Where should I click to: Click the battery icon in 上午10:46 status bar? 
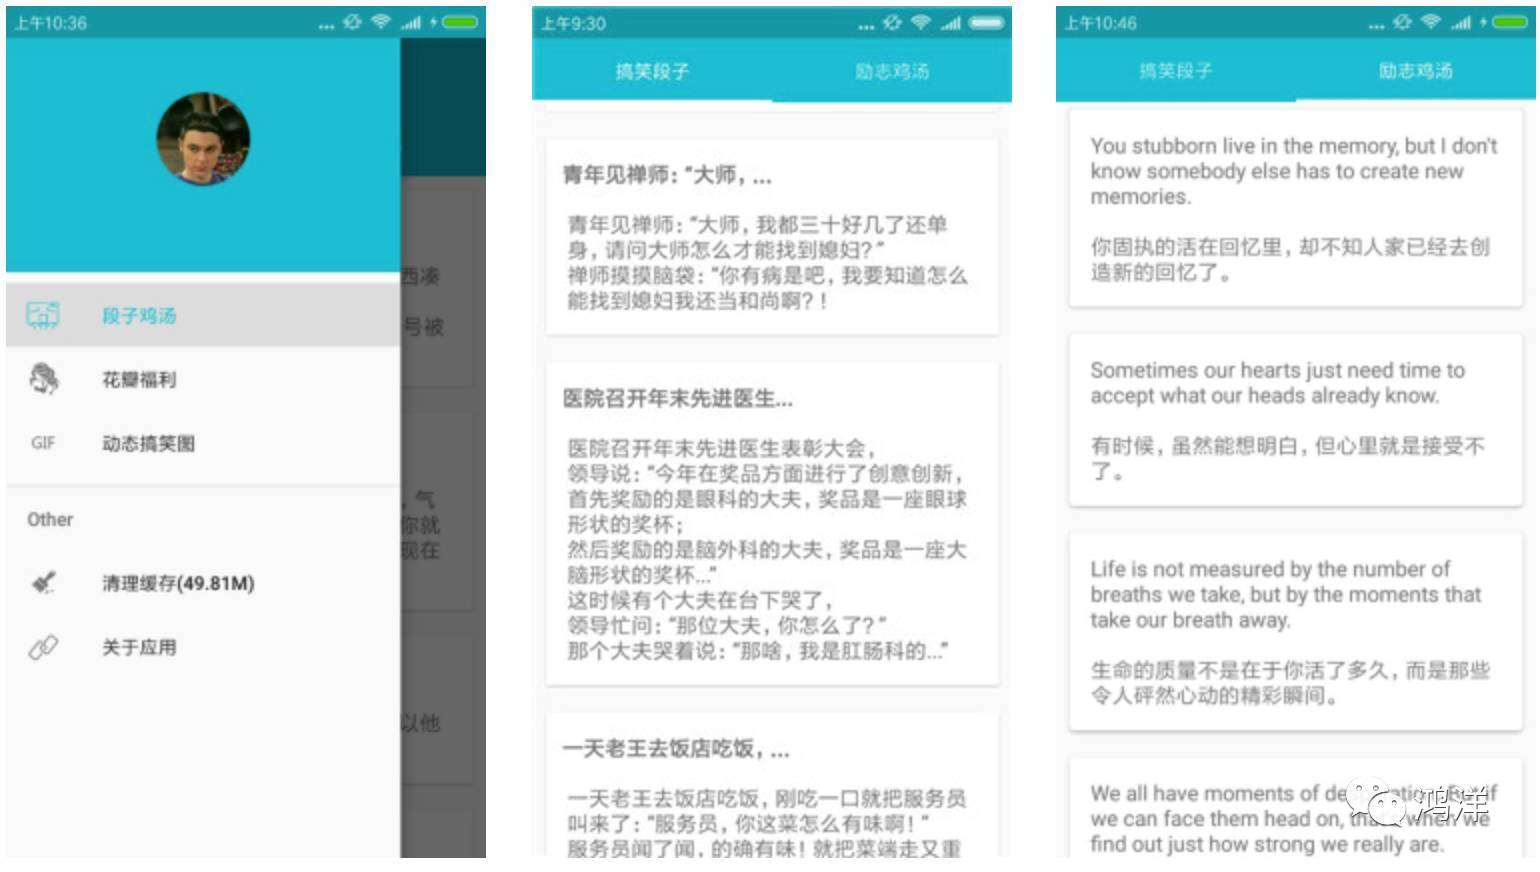1510,22
